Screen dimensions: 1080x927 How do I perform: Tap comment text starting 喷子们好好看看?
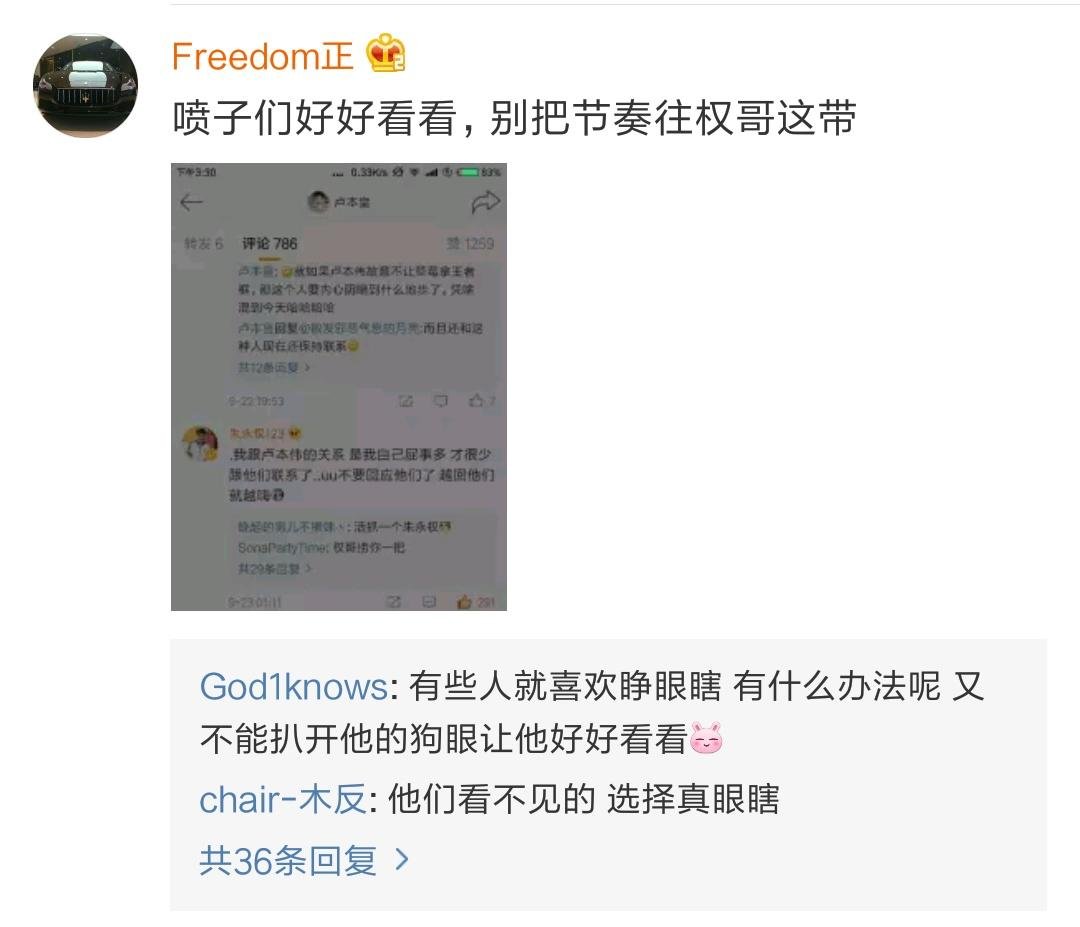(514, 117)
